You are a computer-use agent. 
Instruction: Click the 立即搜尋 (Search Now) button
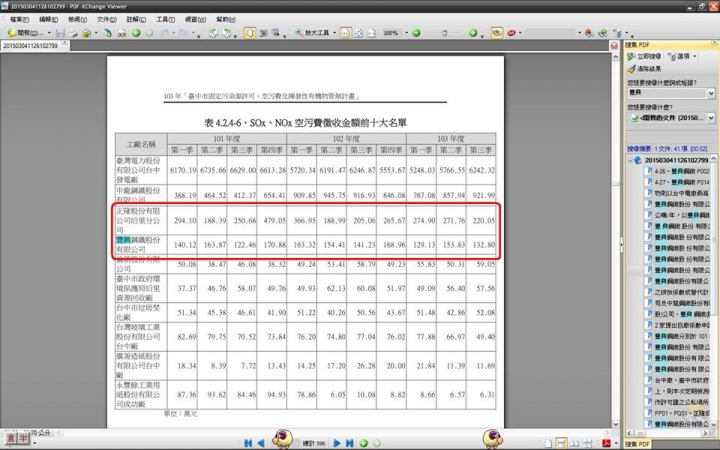[x=644, y=56]
